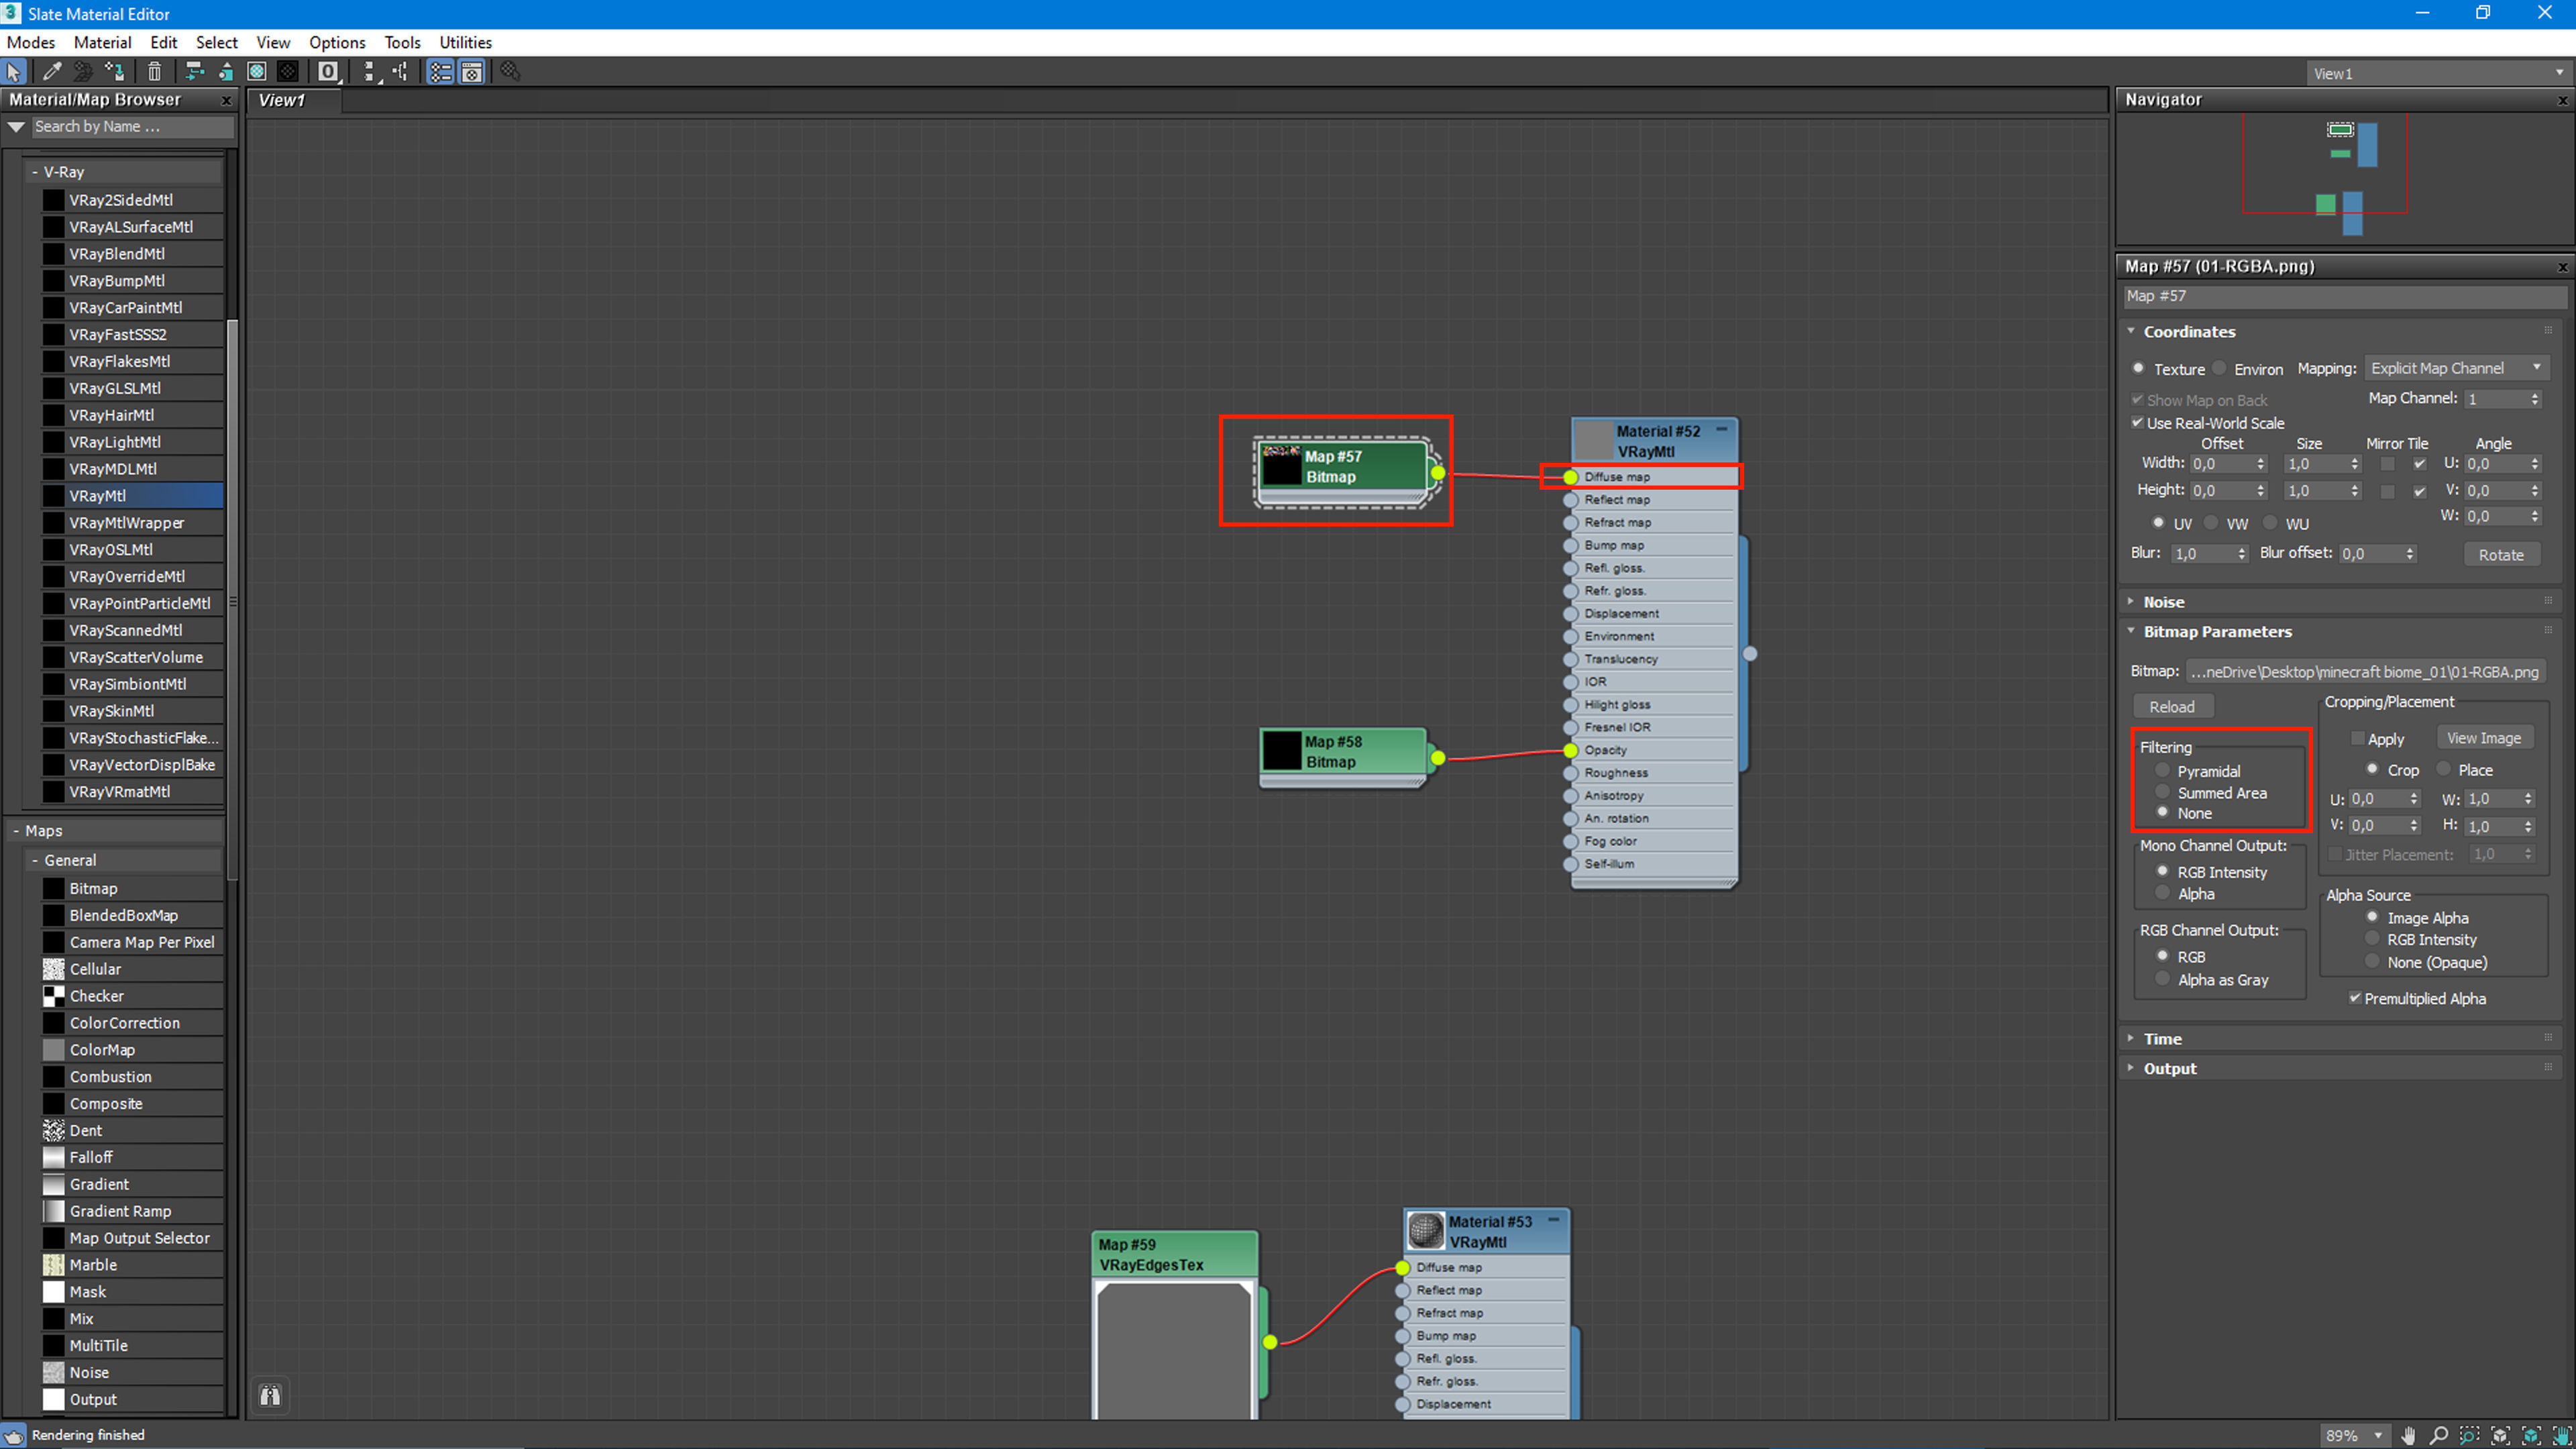The width and height of the screenshot is (2576, 1449).
Task: Select the eyedropper Pick Material tool
Action: tap(52, 71)
